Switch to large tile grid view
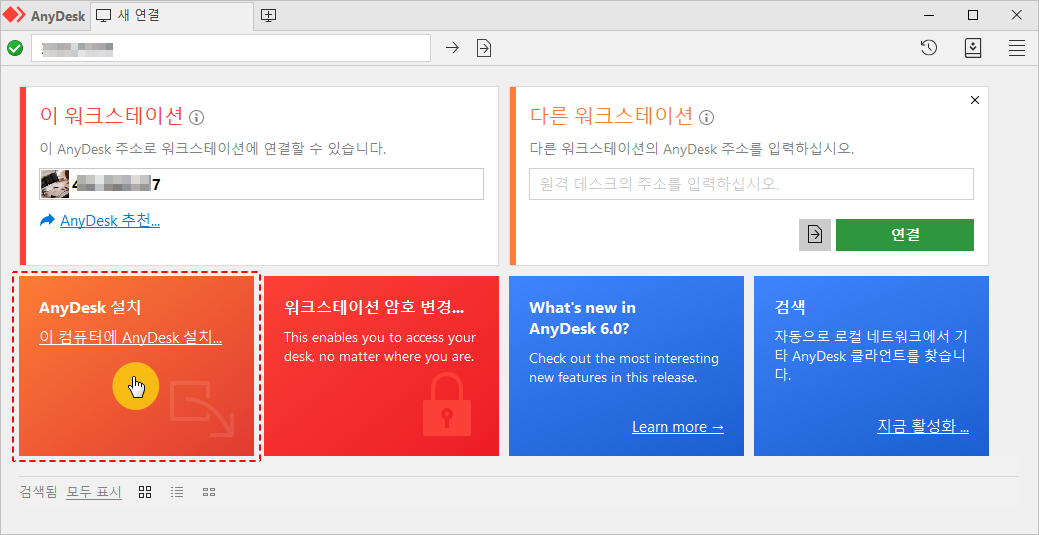The image size is (1039, 535). 145,492
